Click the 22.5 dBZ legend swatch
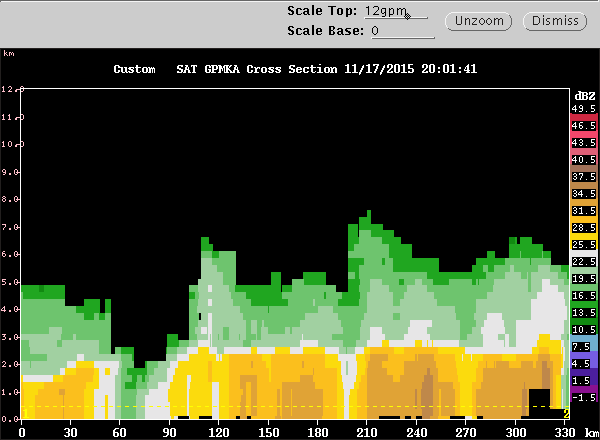The image size is (600, 440). [583, 263]
